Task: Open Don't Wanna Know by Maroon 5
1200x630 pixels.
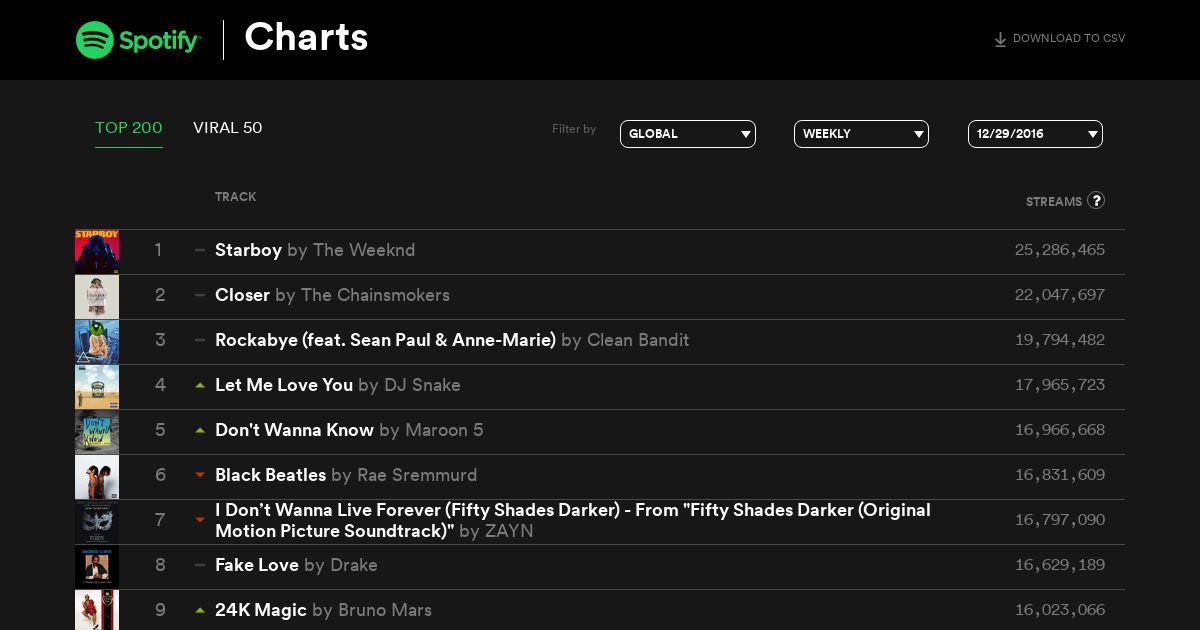Action: 349,430
